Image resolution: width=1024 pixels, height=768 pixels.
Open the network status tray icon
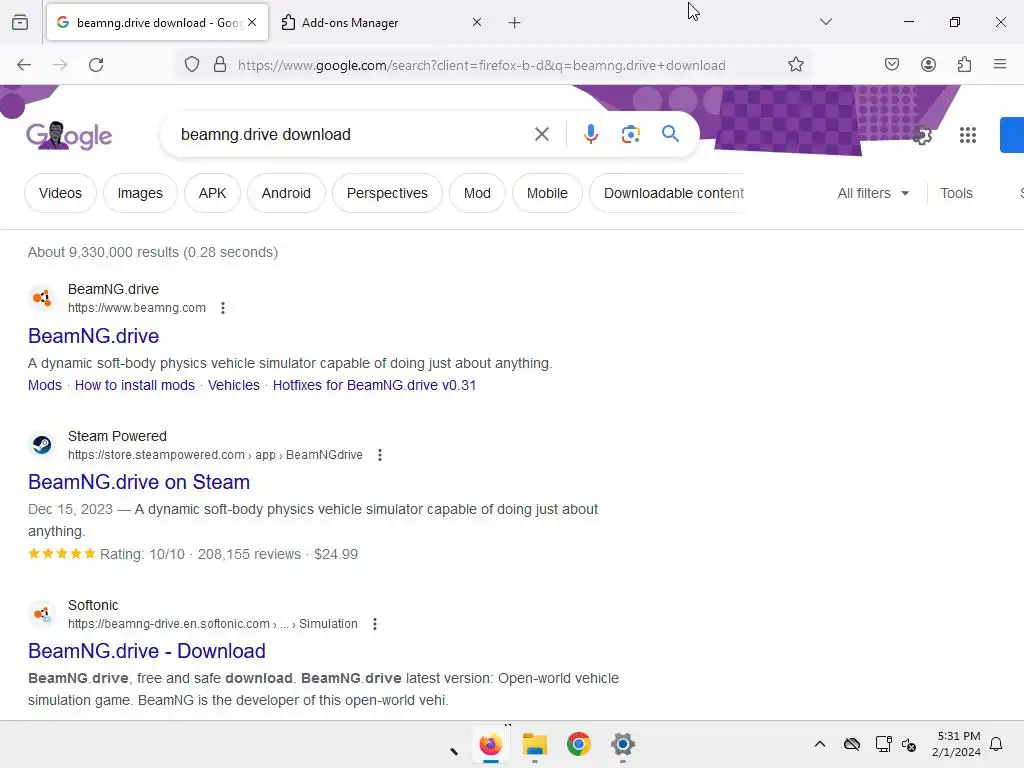click(x=883, y=744)
